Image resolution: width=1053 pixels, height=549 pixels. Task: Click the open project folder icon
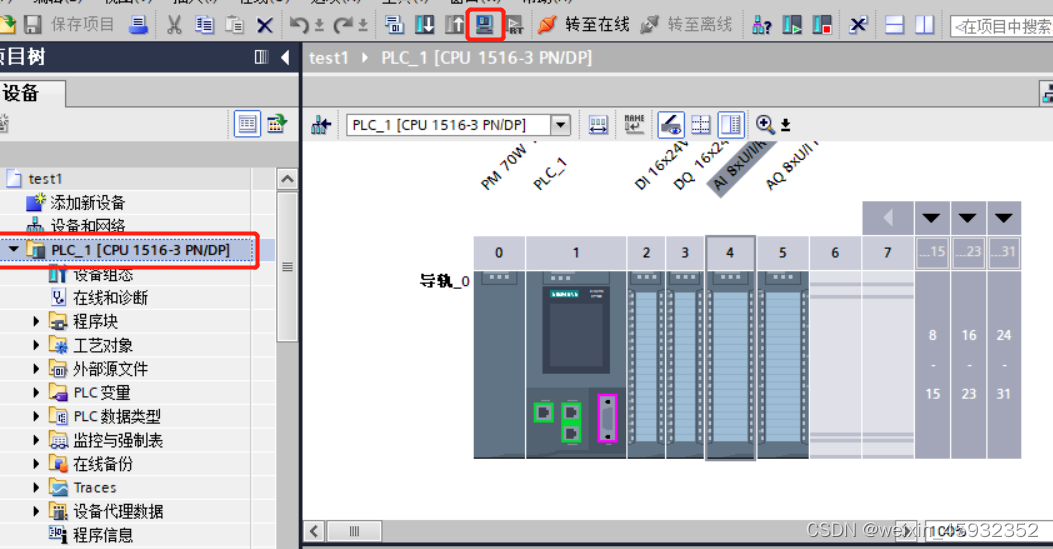(x=7, y=25)
